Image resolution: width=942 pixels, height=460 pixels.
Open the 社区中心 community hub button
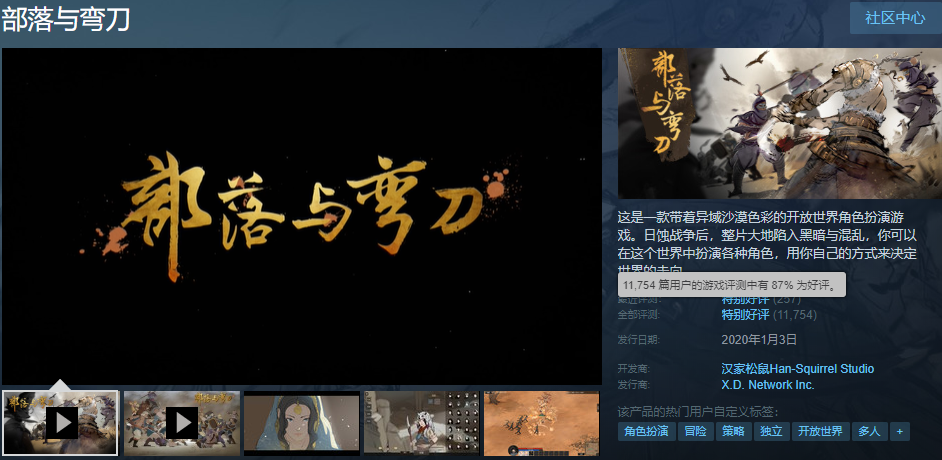tap(895, 18)
